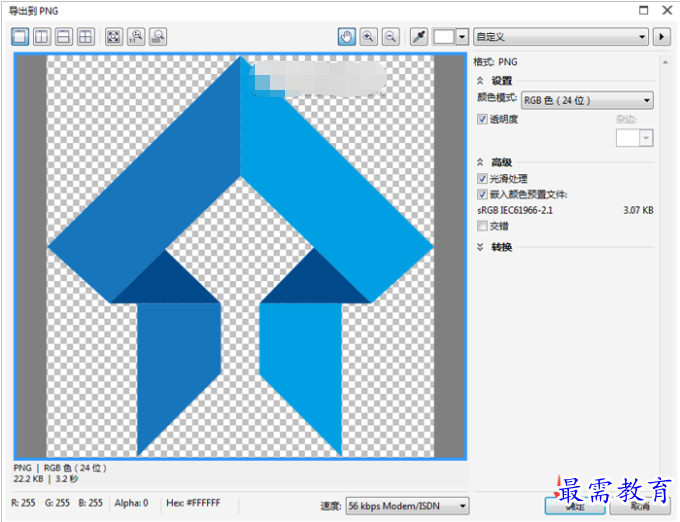The image size is (680, 522).
Task: Click the 格式: PNG label
Action: 495,62
